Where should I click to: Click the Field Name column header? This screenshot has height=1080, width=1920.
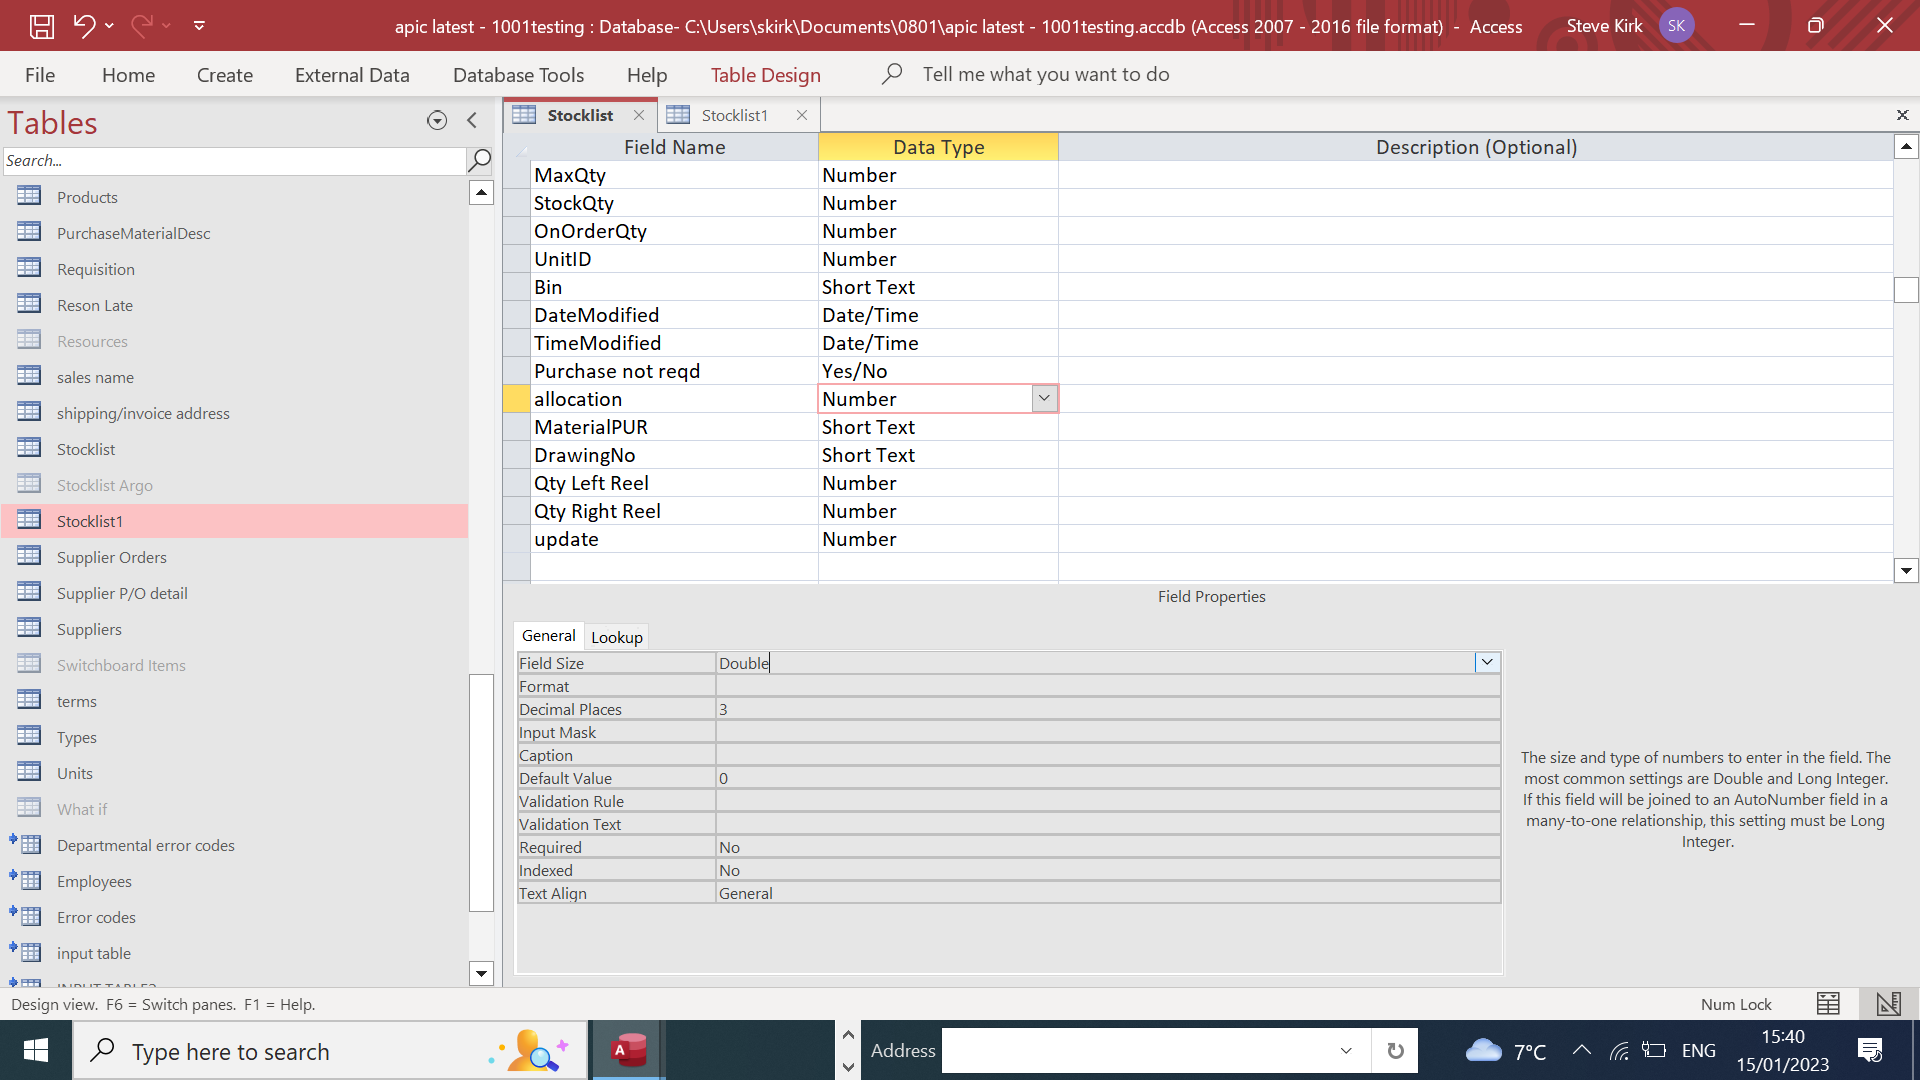click(675, 147)
